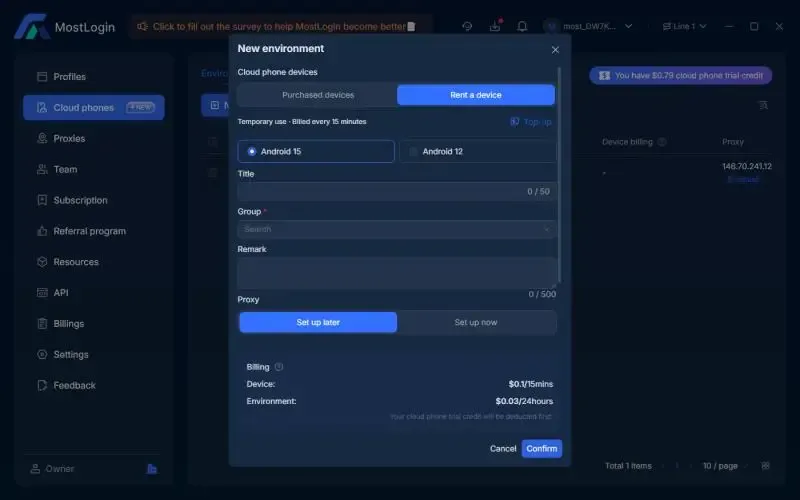The image size is (800, 500).
Task: Click the Device billing help icon
Action: pos(662,142)
